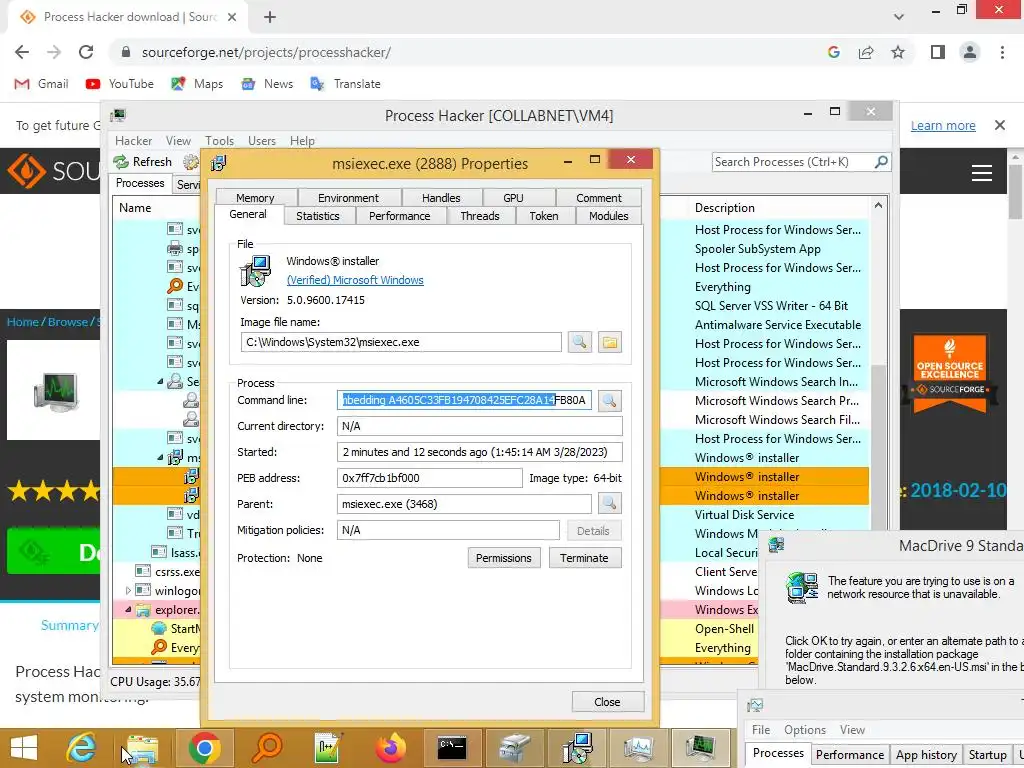The width and height of the screenshot is (1024, 768).
Task: Open the file location folder icon button
Action: [x=609, y=342]
